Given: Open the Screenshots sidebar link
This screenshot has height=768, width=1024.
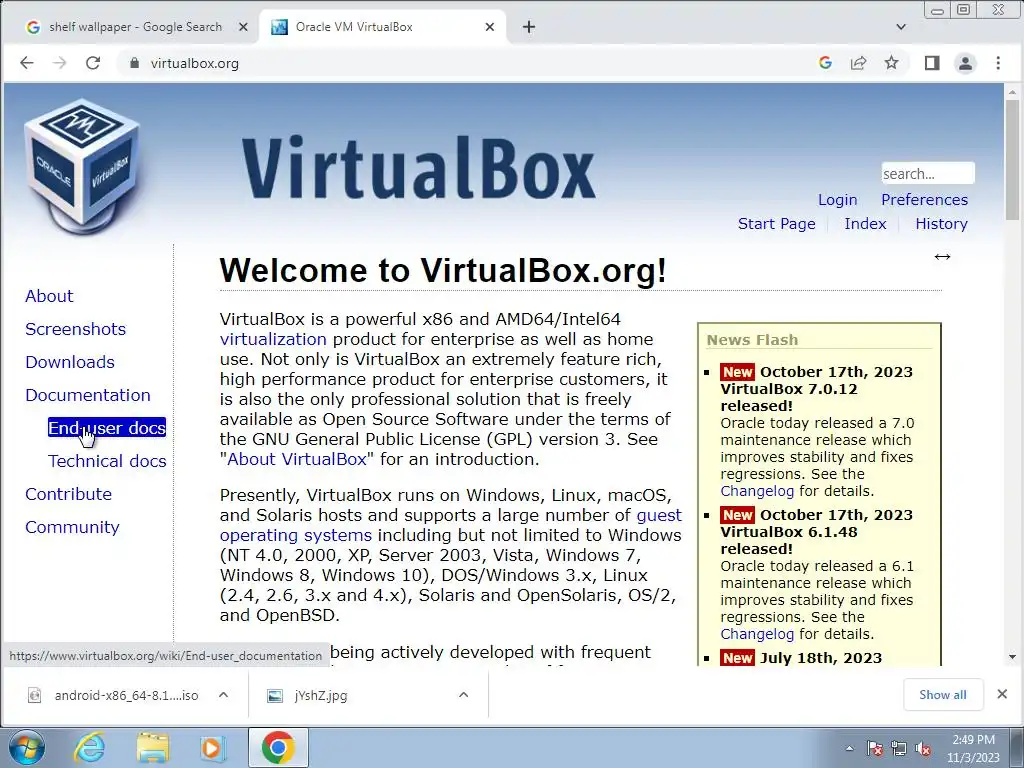Looking at the screenshot, I should 76,329.
